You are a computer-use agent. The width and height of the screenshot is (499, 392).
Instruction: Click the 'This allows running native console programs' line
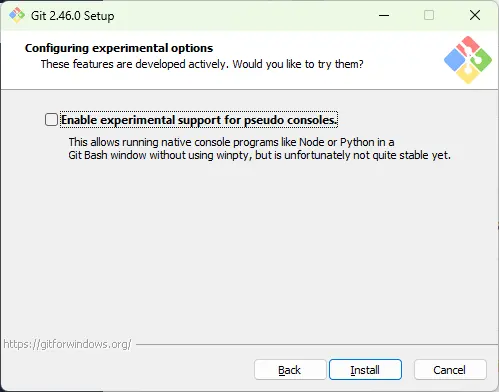pyautogui.click(x=231, y=142)
